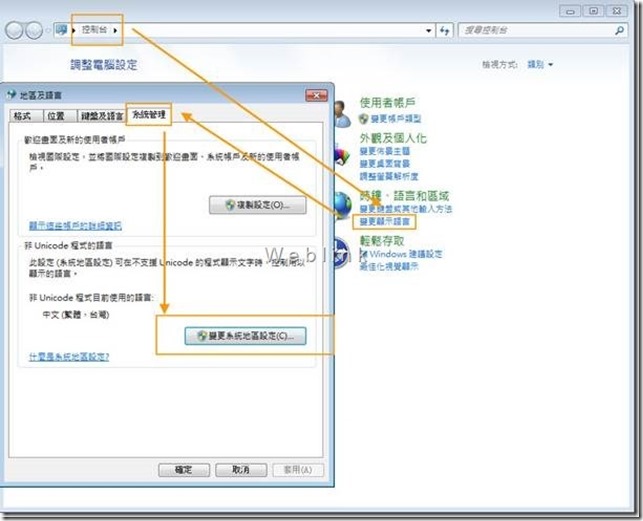The width and height of the screenshot is (643, 521).
Task: Click the 控制台 breadcrumb in address bar
Action: pos(94,30)
